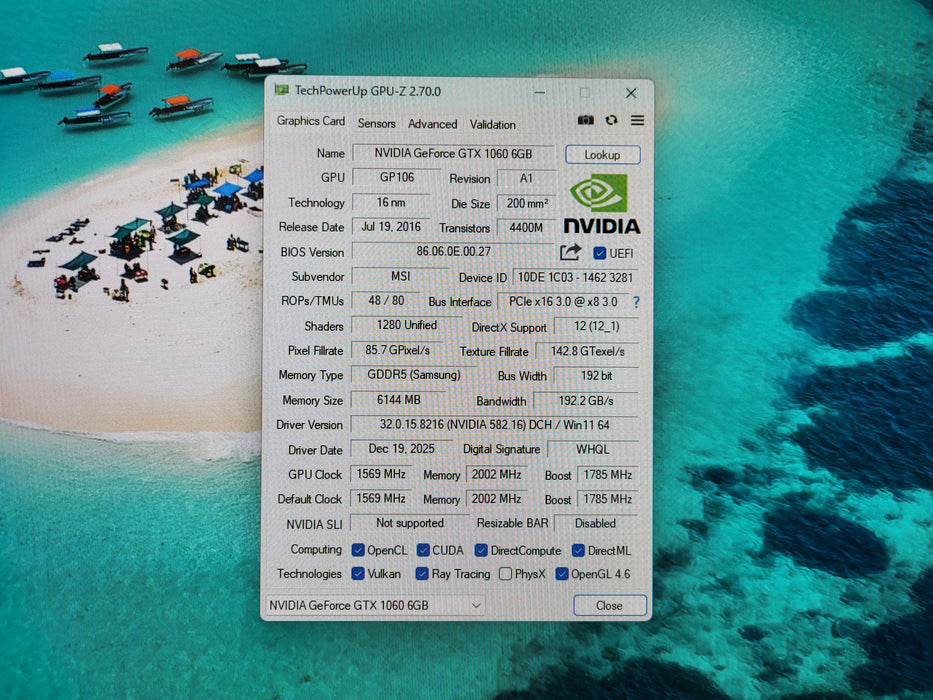The height and width of the screenshot is (700, 933).
Task: Click the Lookup button
Action: [x=603, y=155]
